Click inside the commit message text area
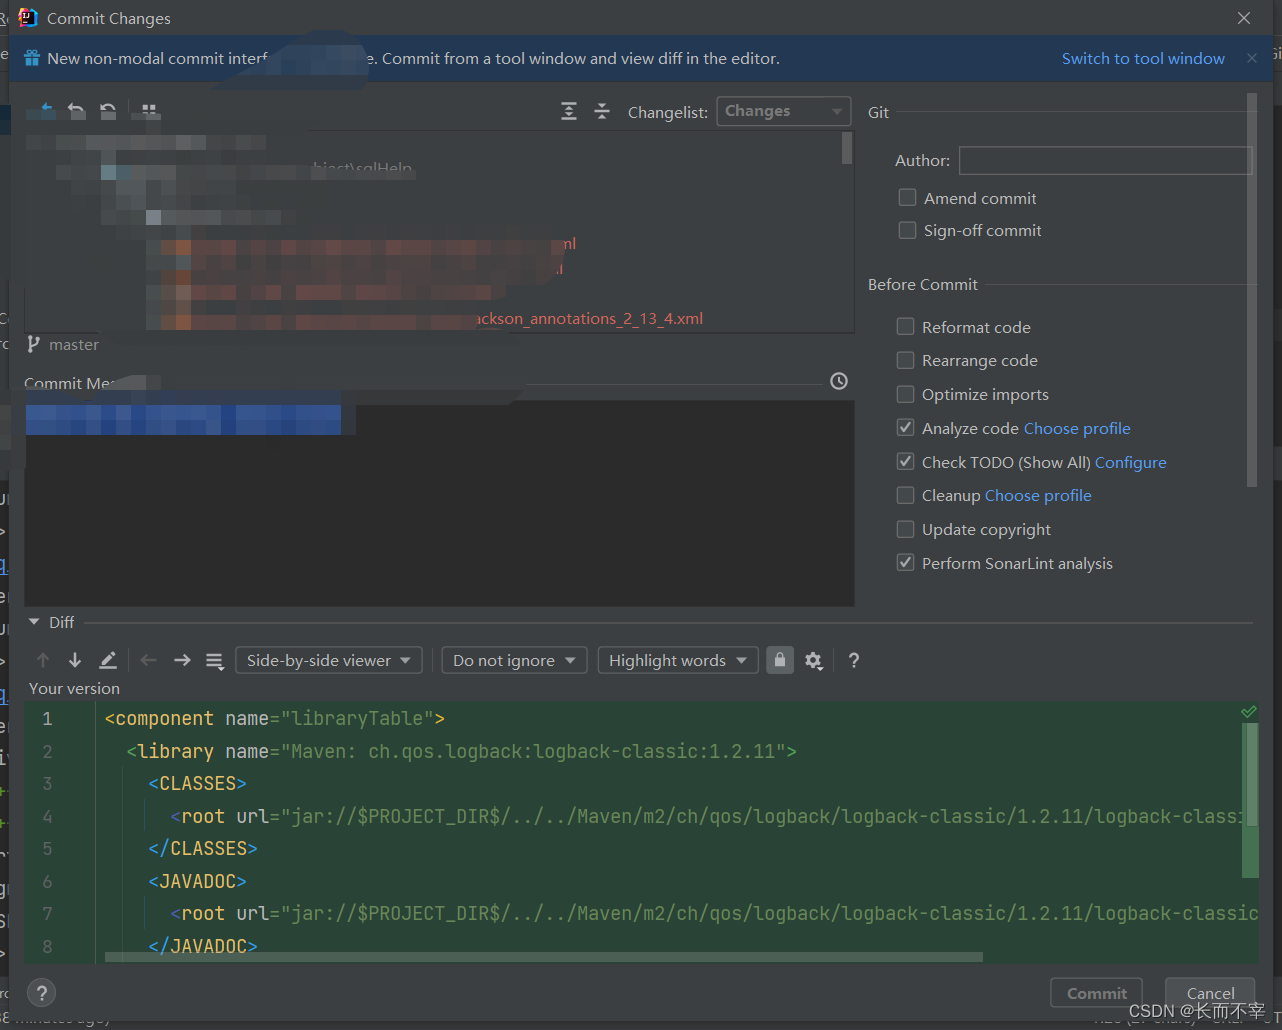This screenshot has height=1030, width=1282. 439,503
